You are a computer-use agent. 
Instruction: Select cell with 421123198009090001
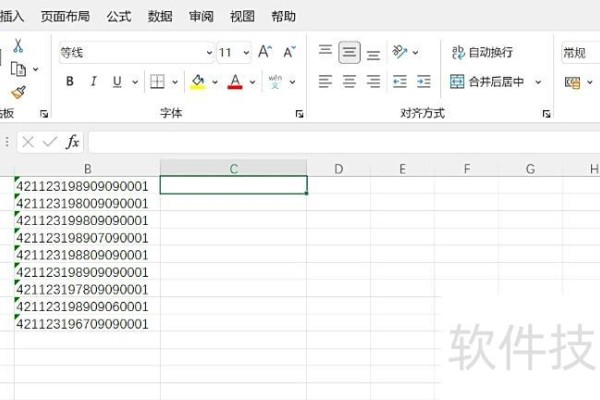[x=88, y=203]
